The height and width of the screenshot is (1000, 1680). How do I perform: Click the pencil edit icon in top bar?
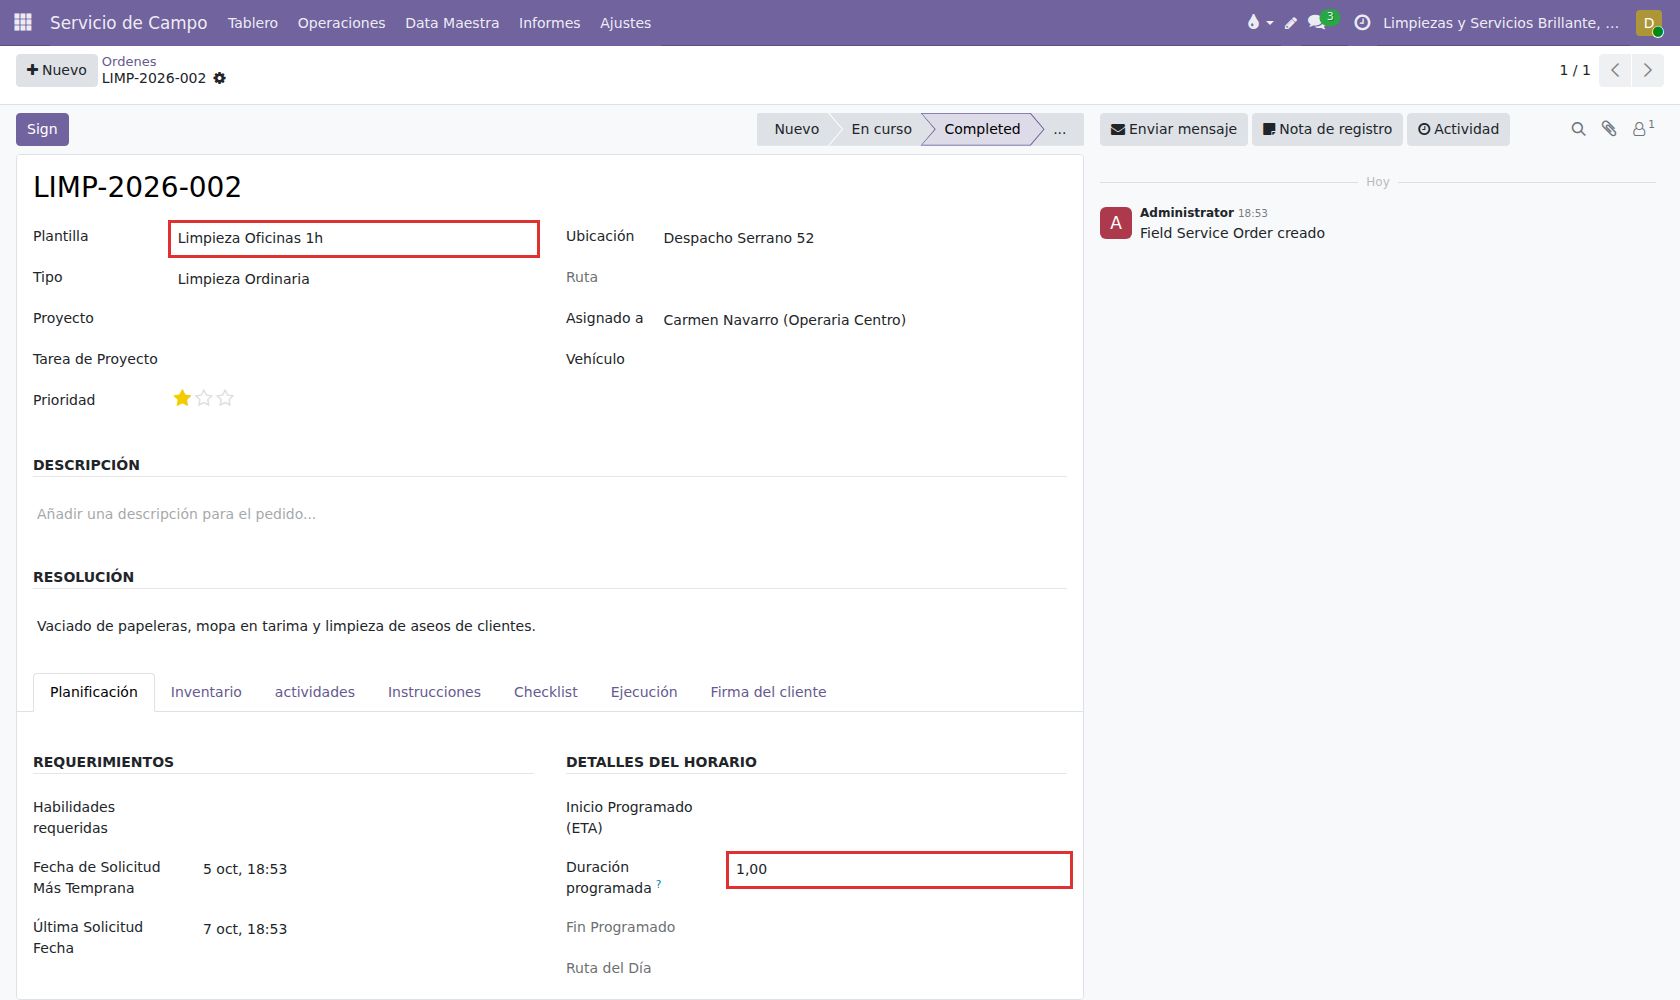pos(1291,22)
